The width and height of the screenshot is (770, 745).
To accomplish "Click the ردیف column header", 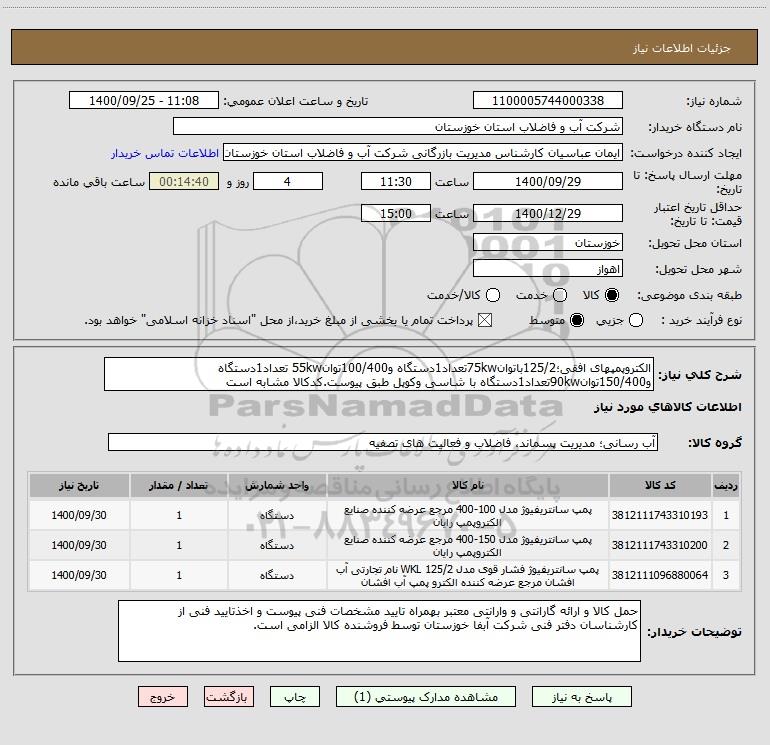I will (726, 485).
